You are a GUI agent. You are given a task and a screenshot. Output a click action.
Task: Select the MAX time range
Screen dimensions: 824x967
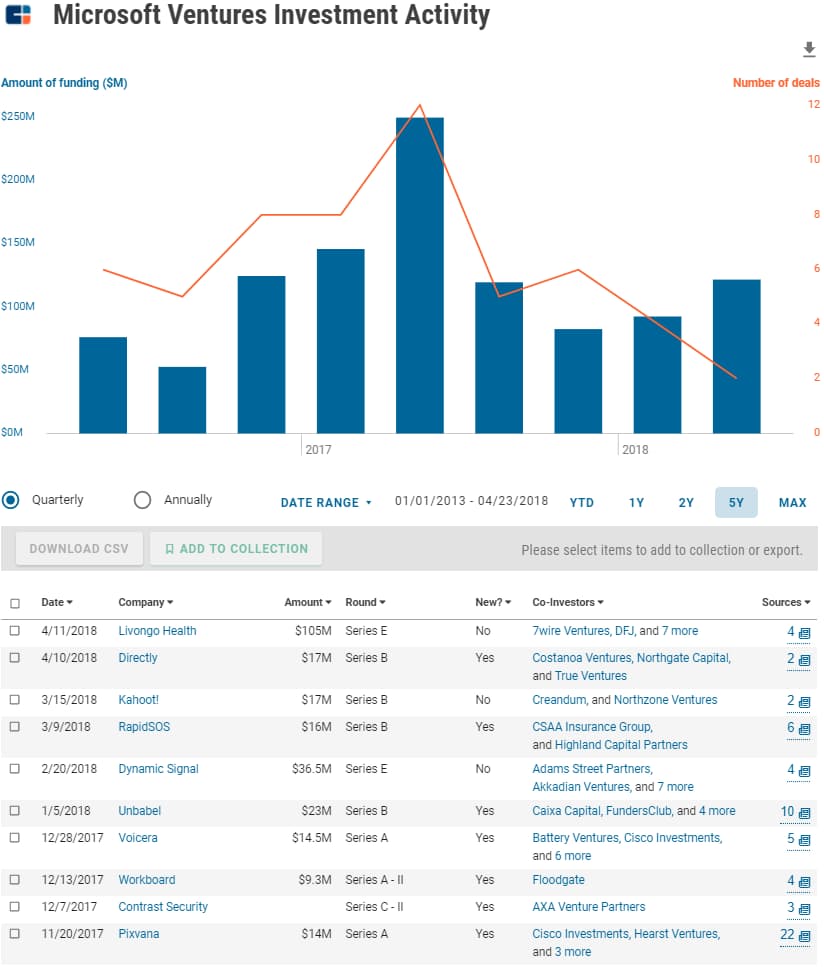(x=792, y=503)
